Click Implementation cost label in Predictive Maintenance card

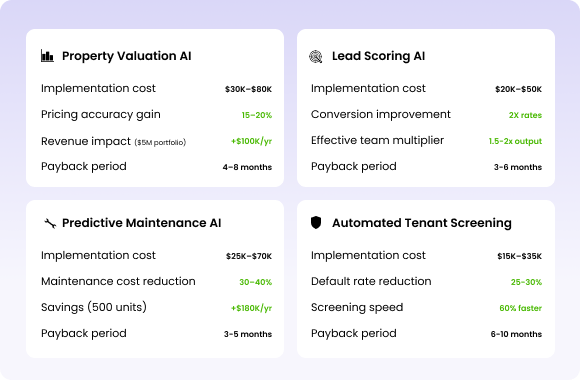tap(98, 255)
